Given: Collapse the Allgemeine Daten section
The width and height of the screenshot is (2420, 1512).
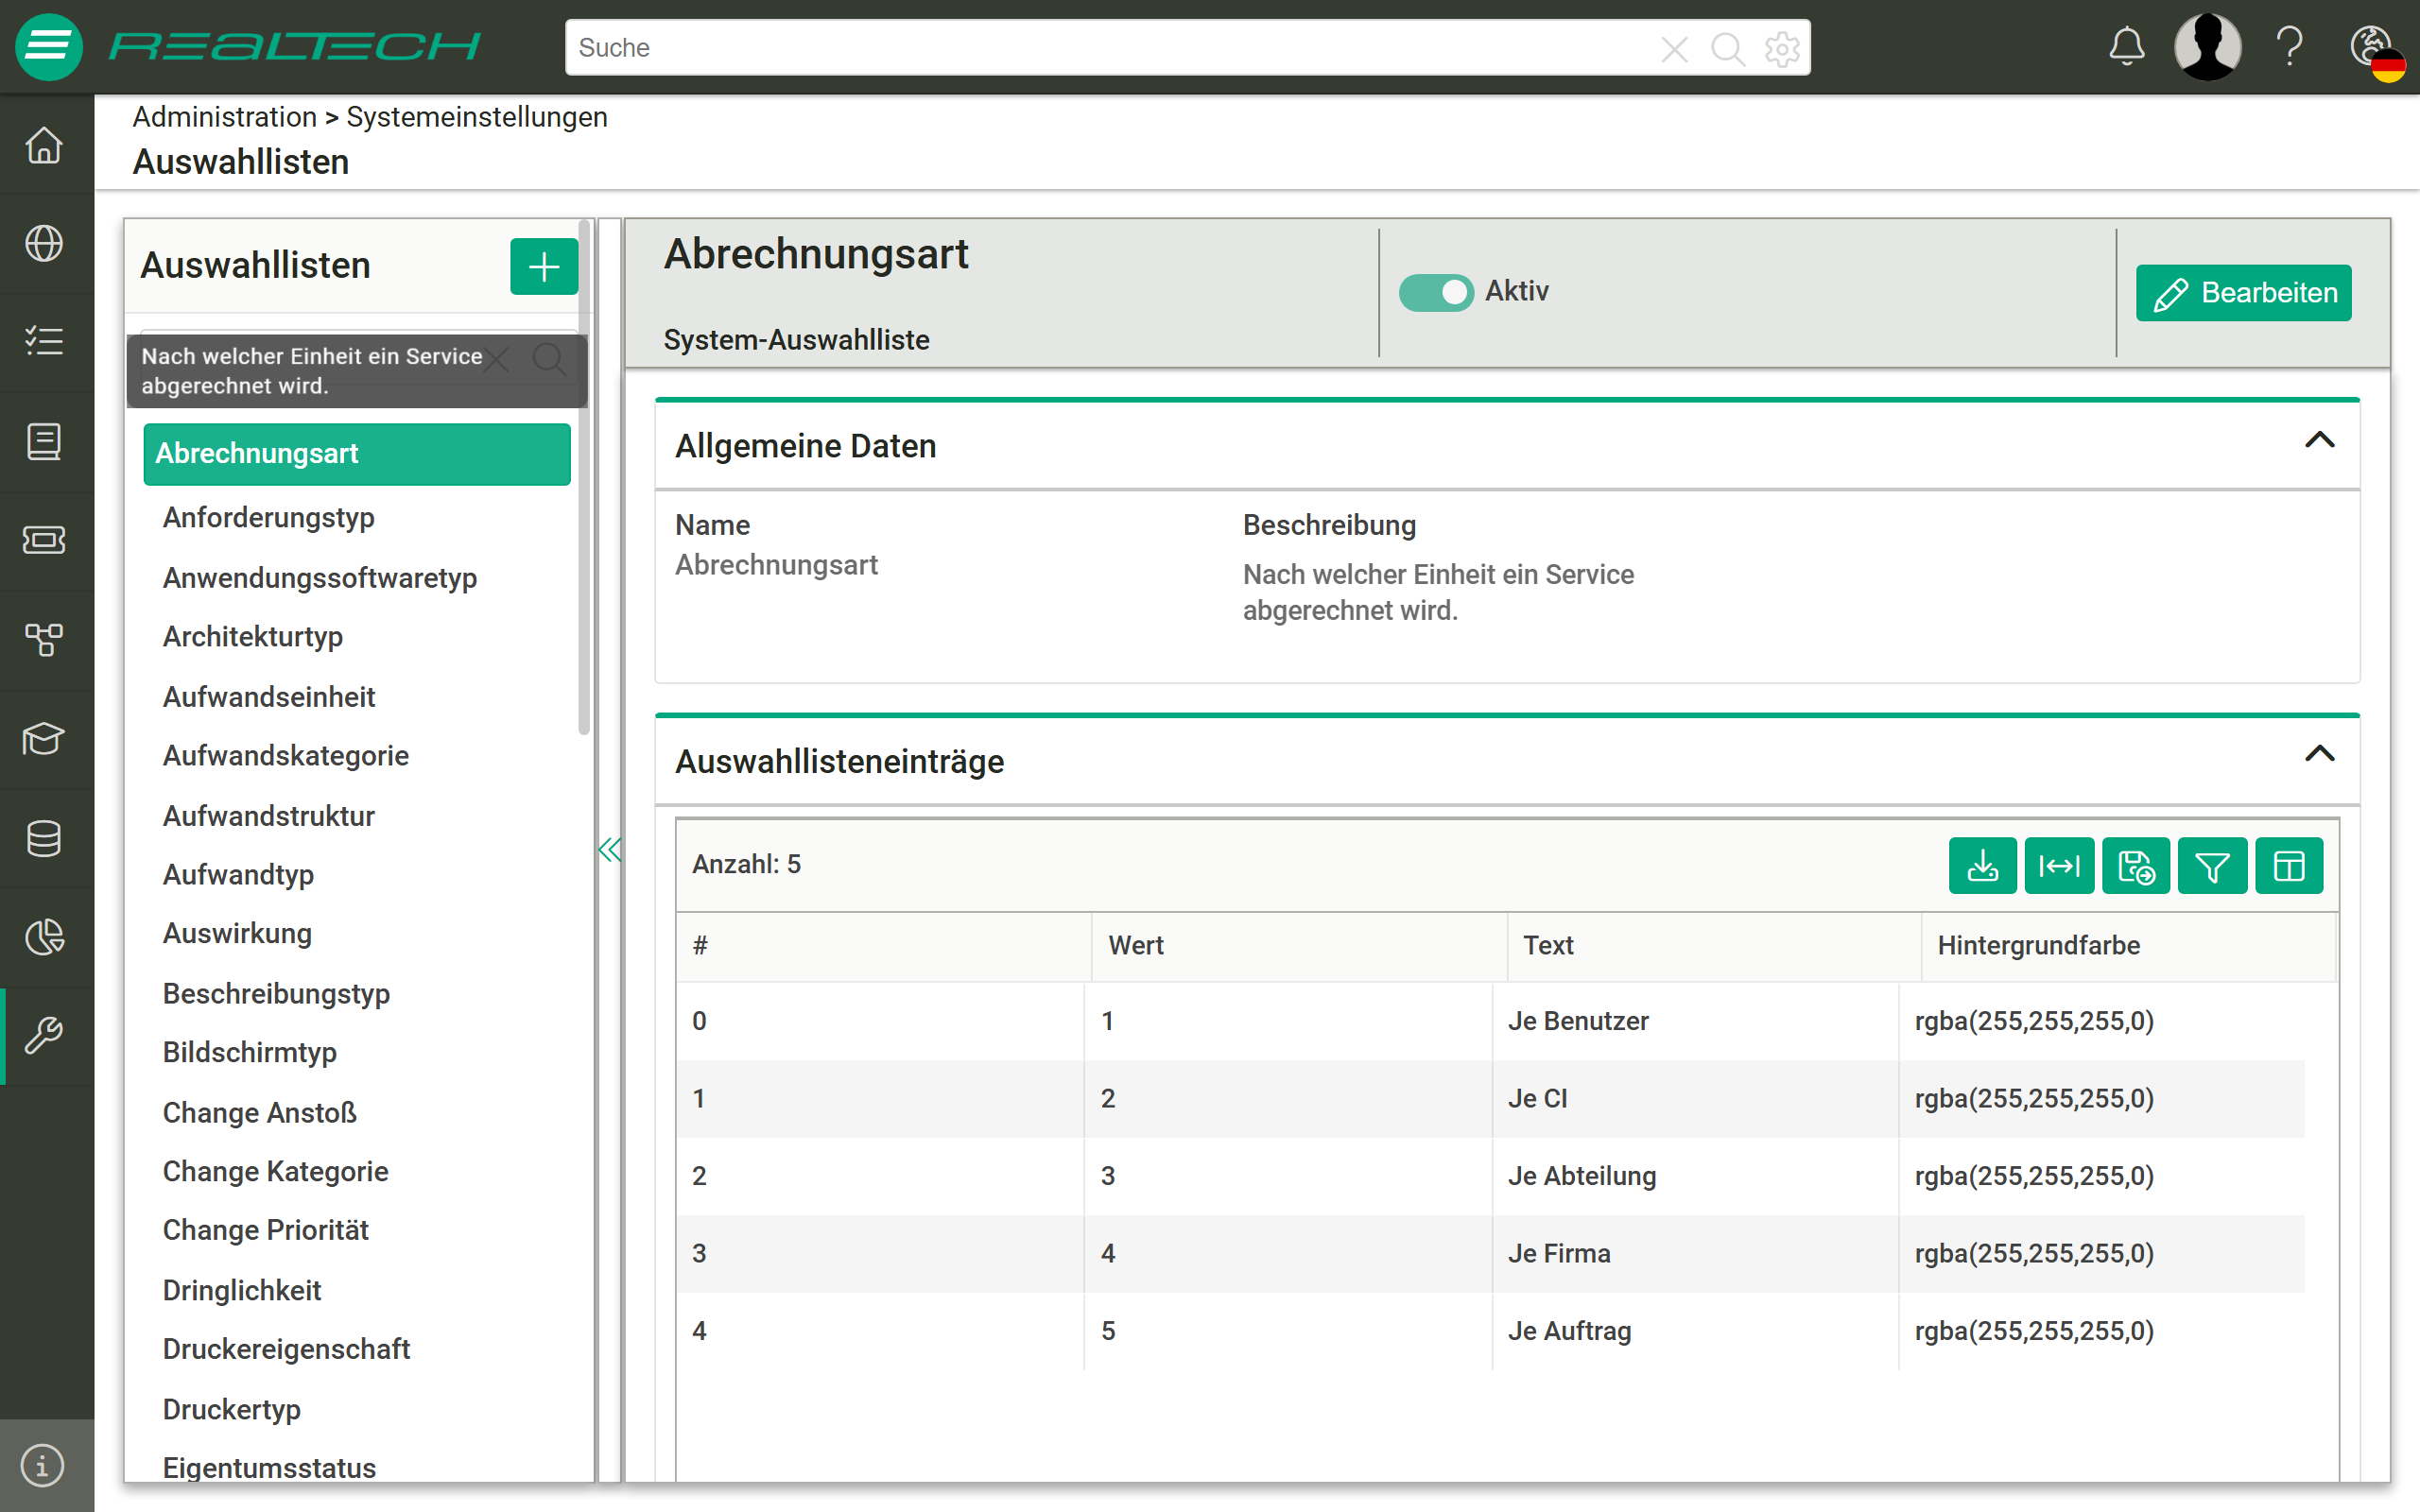Looking at the screenshot, I should coord(2319,440).
